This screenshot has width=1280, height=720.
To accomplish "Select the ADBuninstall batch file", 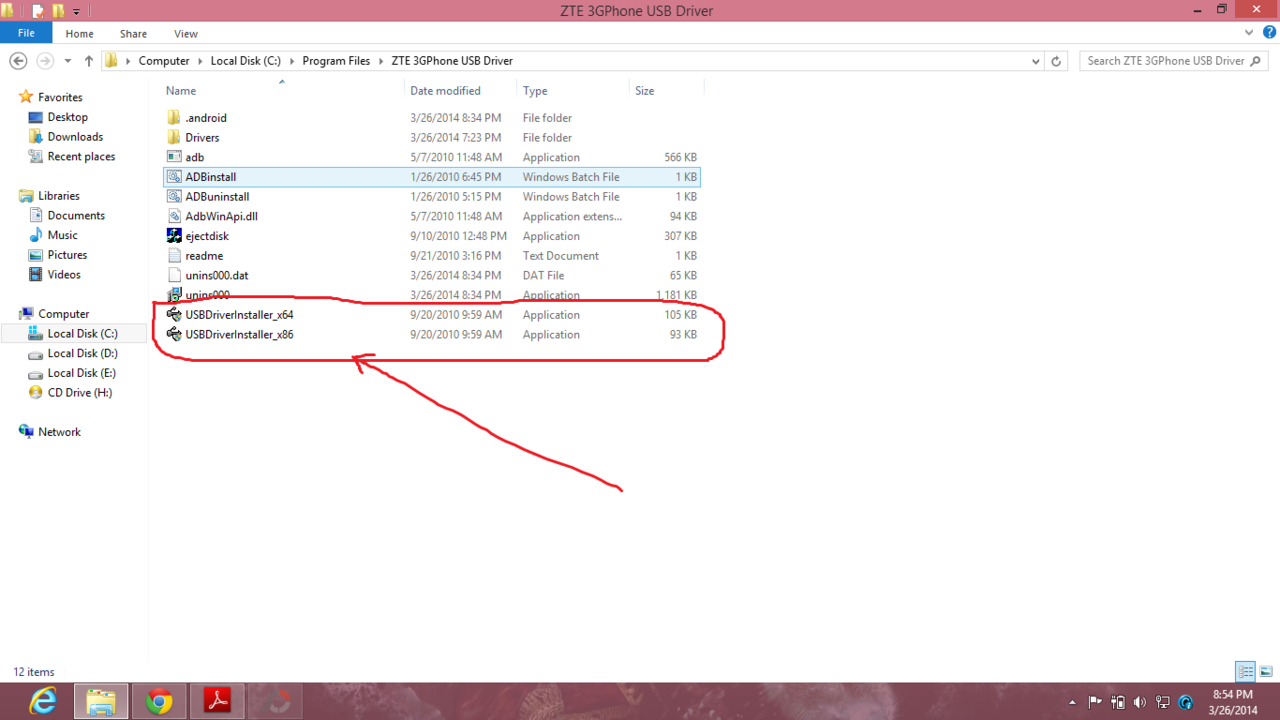I will coord(217,197).
